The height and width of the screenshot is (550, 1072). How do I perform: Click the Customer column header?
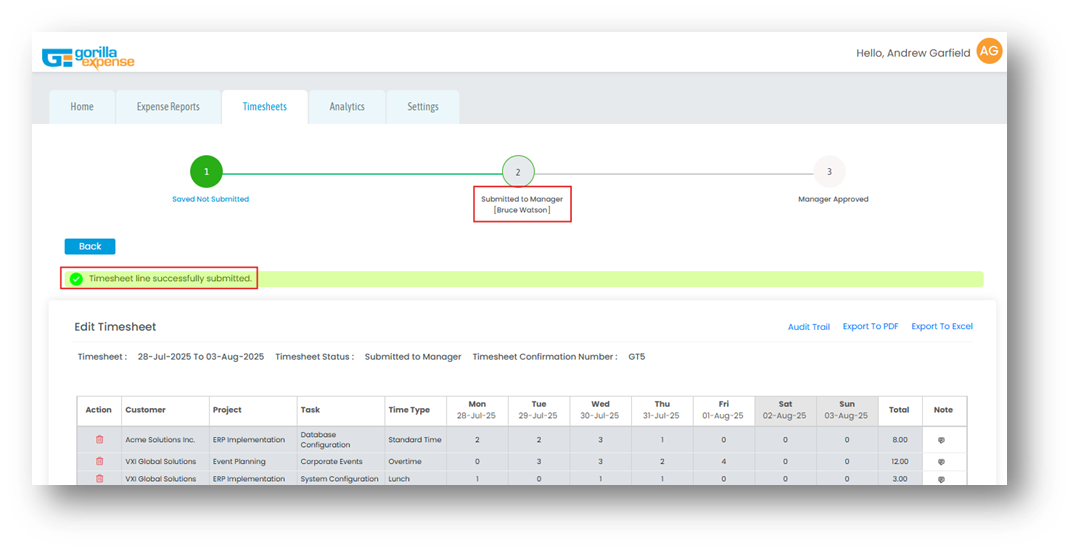coord(165,410)
